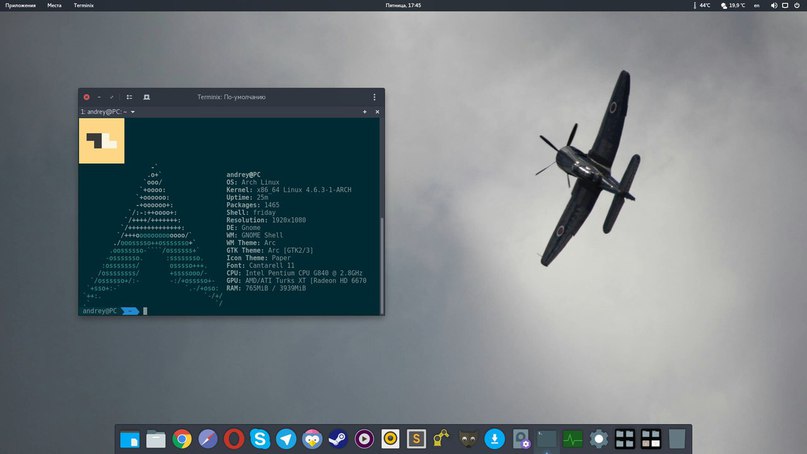The width and height of the screenshot is (807, 454).
Task: Open the purple media player icon in dock
Action: (364, 440)
